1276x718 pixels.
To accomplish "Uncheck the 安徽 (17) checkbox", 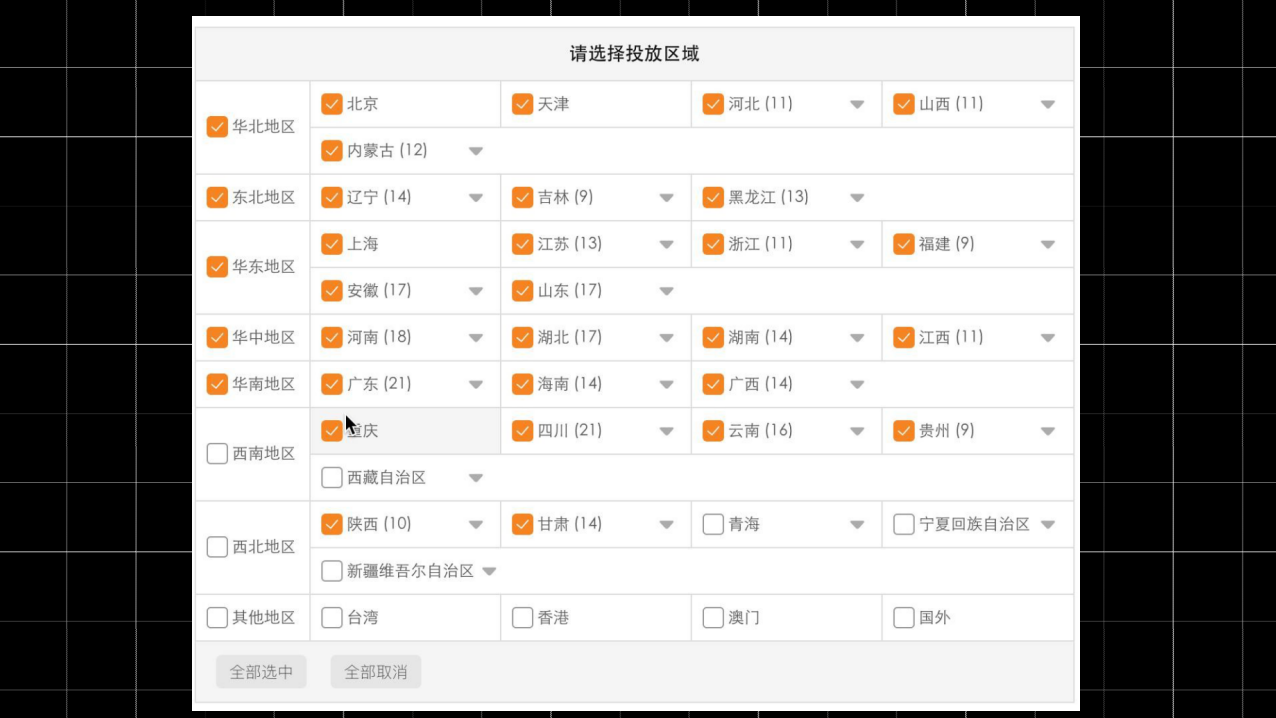I will [332, 291].
